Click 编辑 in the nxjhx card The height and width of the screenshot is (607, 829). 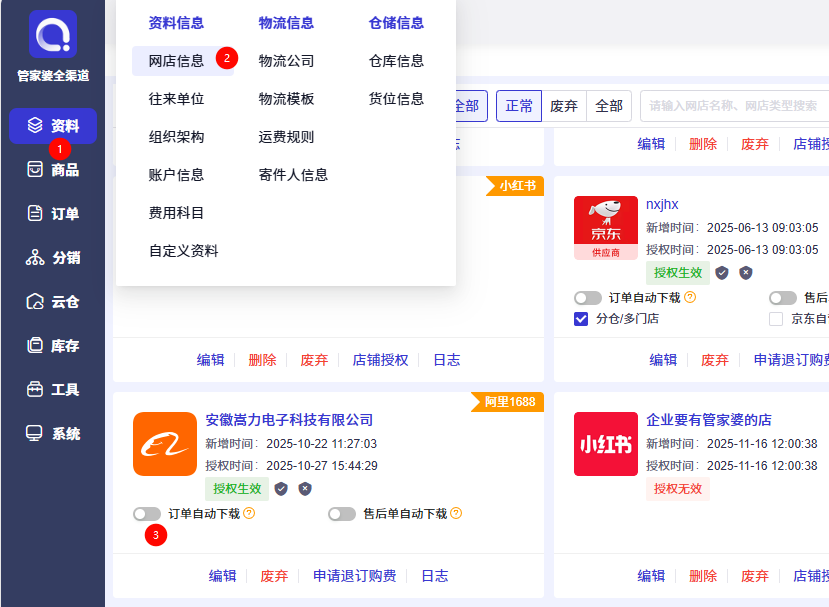(x=663, y=360)
